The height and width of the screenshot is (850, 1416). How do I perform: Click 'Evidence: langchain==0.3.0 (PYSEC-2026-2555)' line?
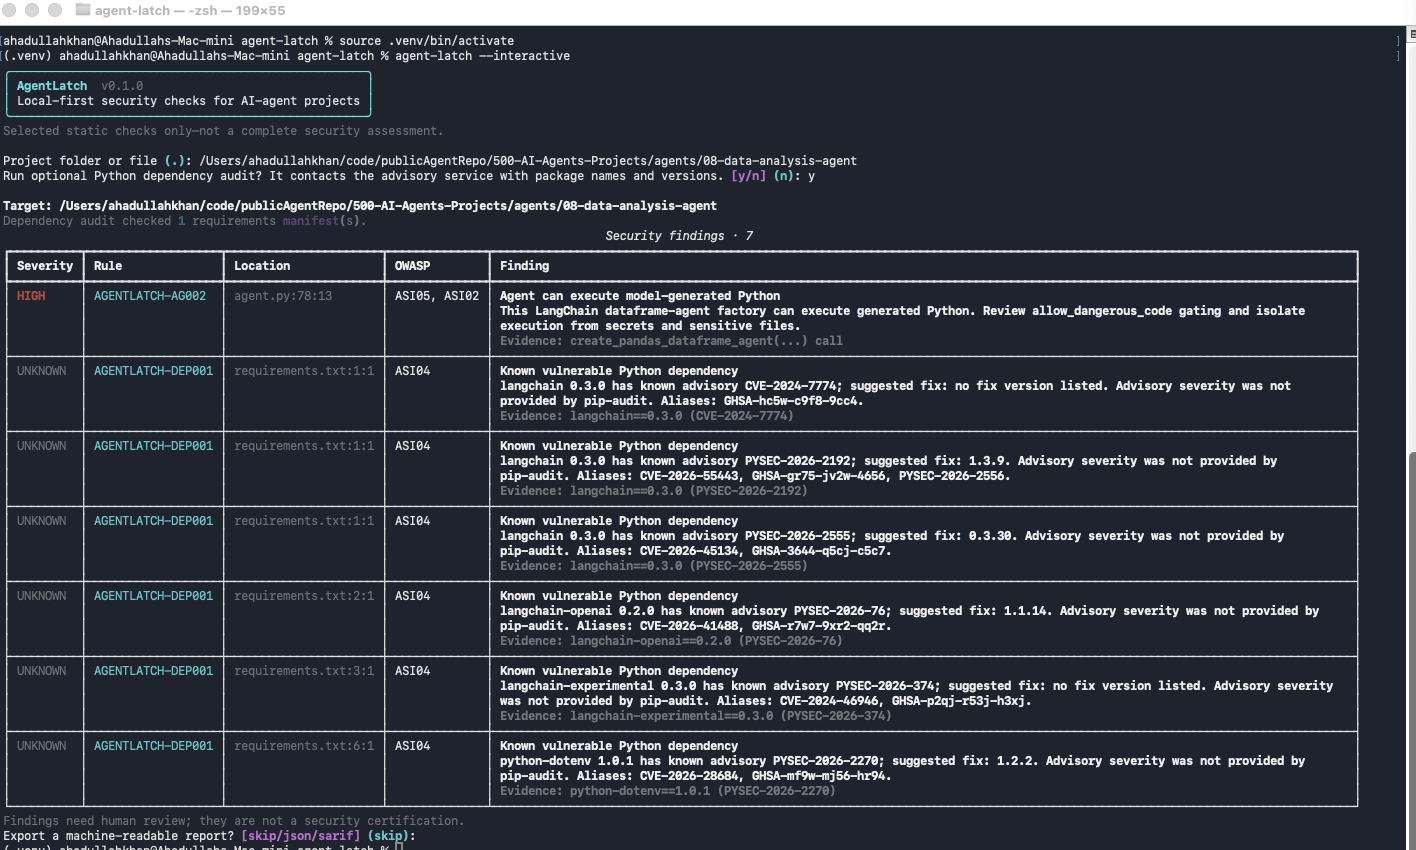(x=653, y=566)
